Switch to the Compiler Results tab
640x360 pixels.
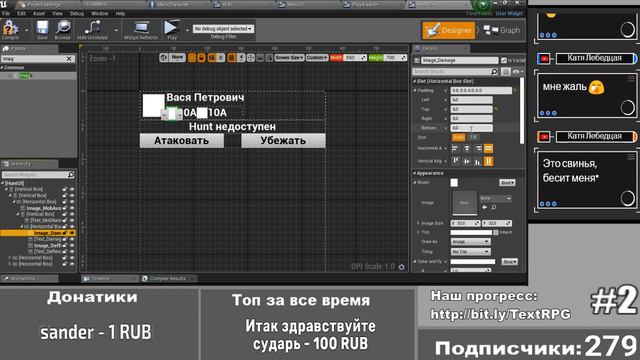[167, 279]
